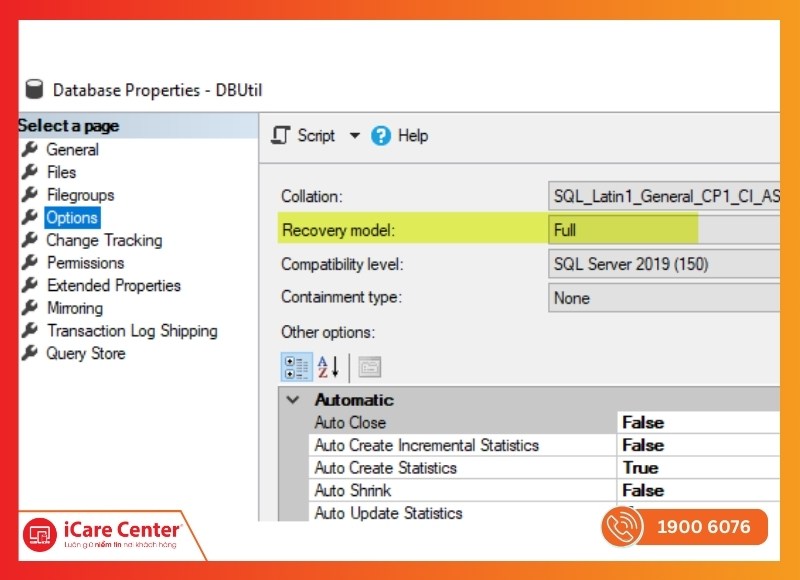Click the Select a page header

click(x=138, y=125)
